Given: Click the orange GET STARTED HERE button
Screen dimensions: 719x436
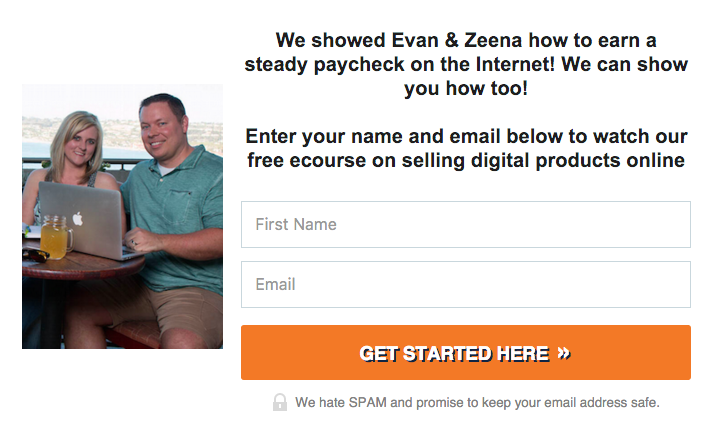Looking at the screenshot, I should pos(466,353).
